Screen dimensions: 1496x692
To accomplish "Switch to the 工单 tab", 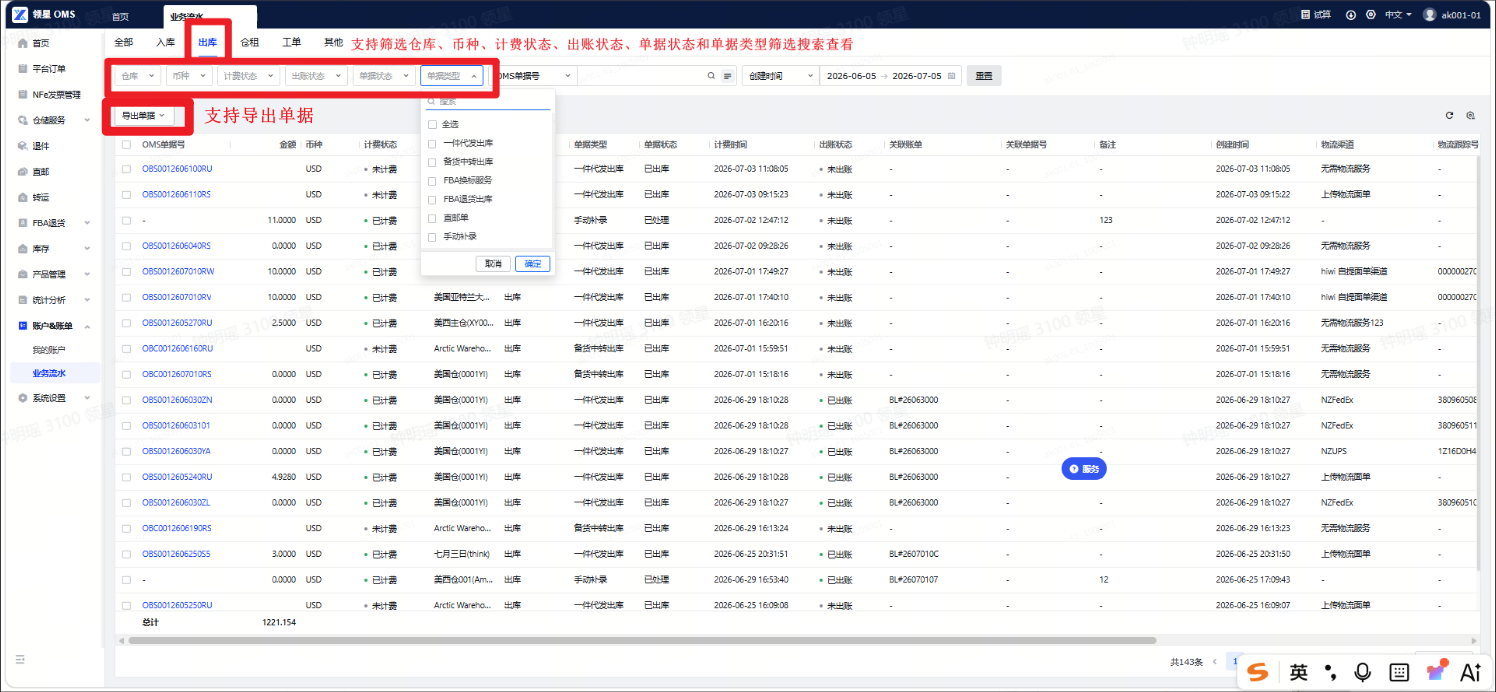I will (291, 43).
